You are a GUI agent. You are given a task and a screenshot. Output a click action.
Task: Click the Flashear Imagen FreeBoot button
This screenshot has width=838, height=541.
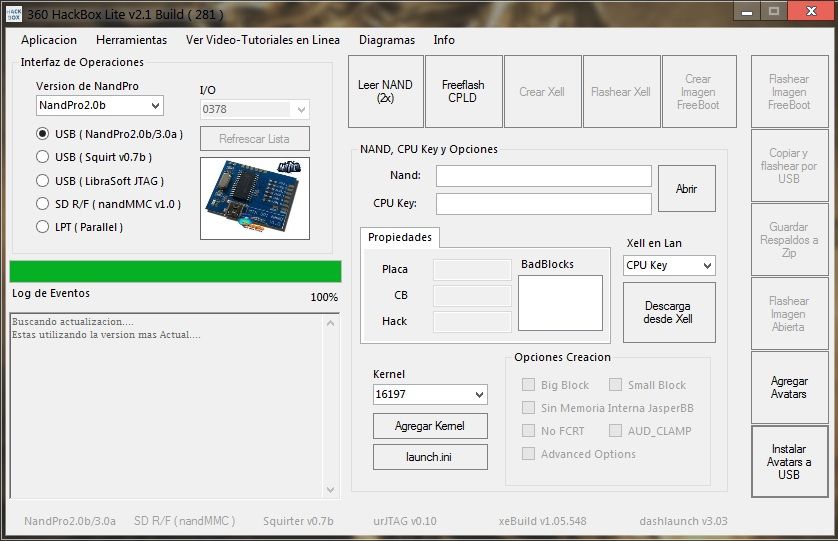click(789, 91)
